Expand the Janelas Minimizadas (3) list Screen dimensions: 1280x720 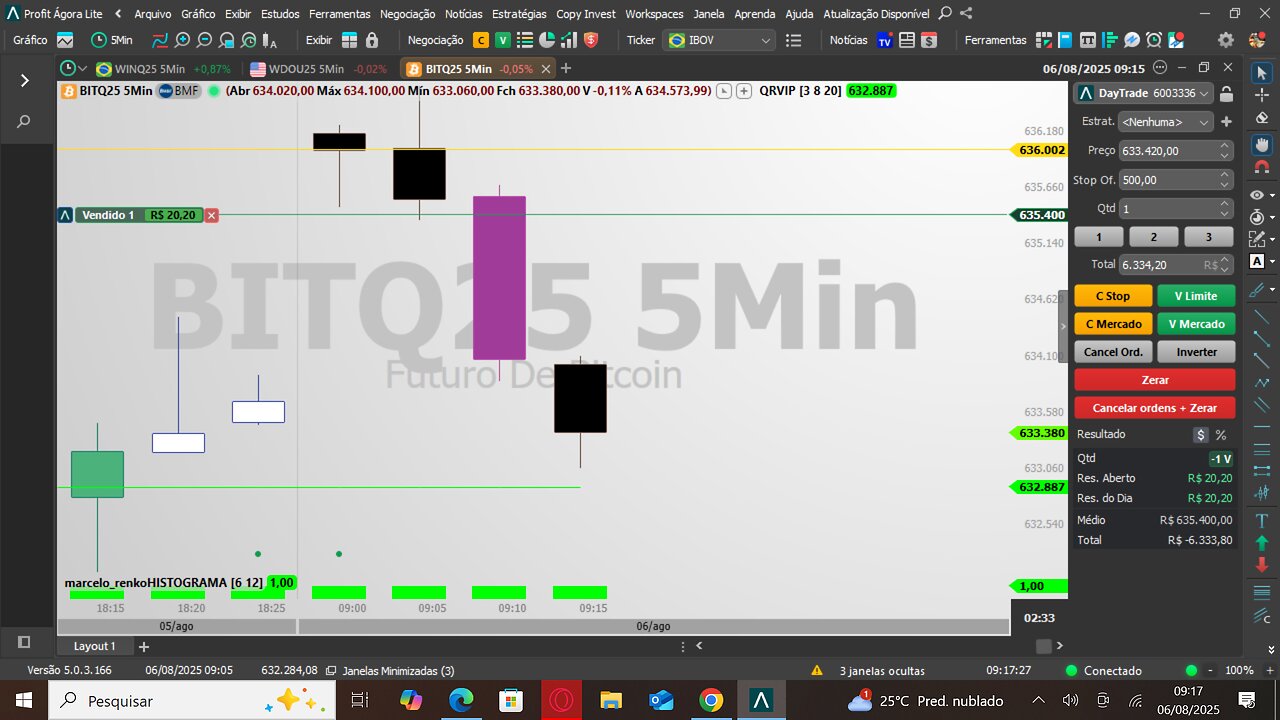coord(390,671)
